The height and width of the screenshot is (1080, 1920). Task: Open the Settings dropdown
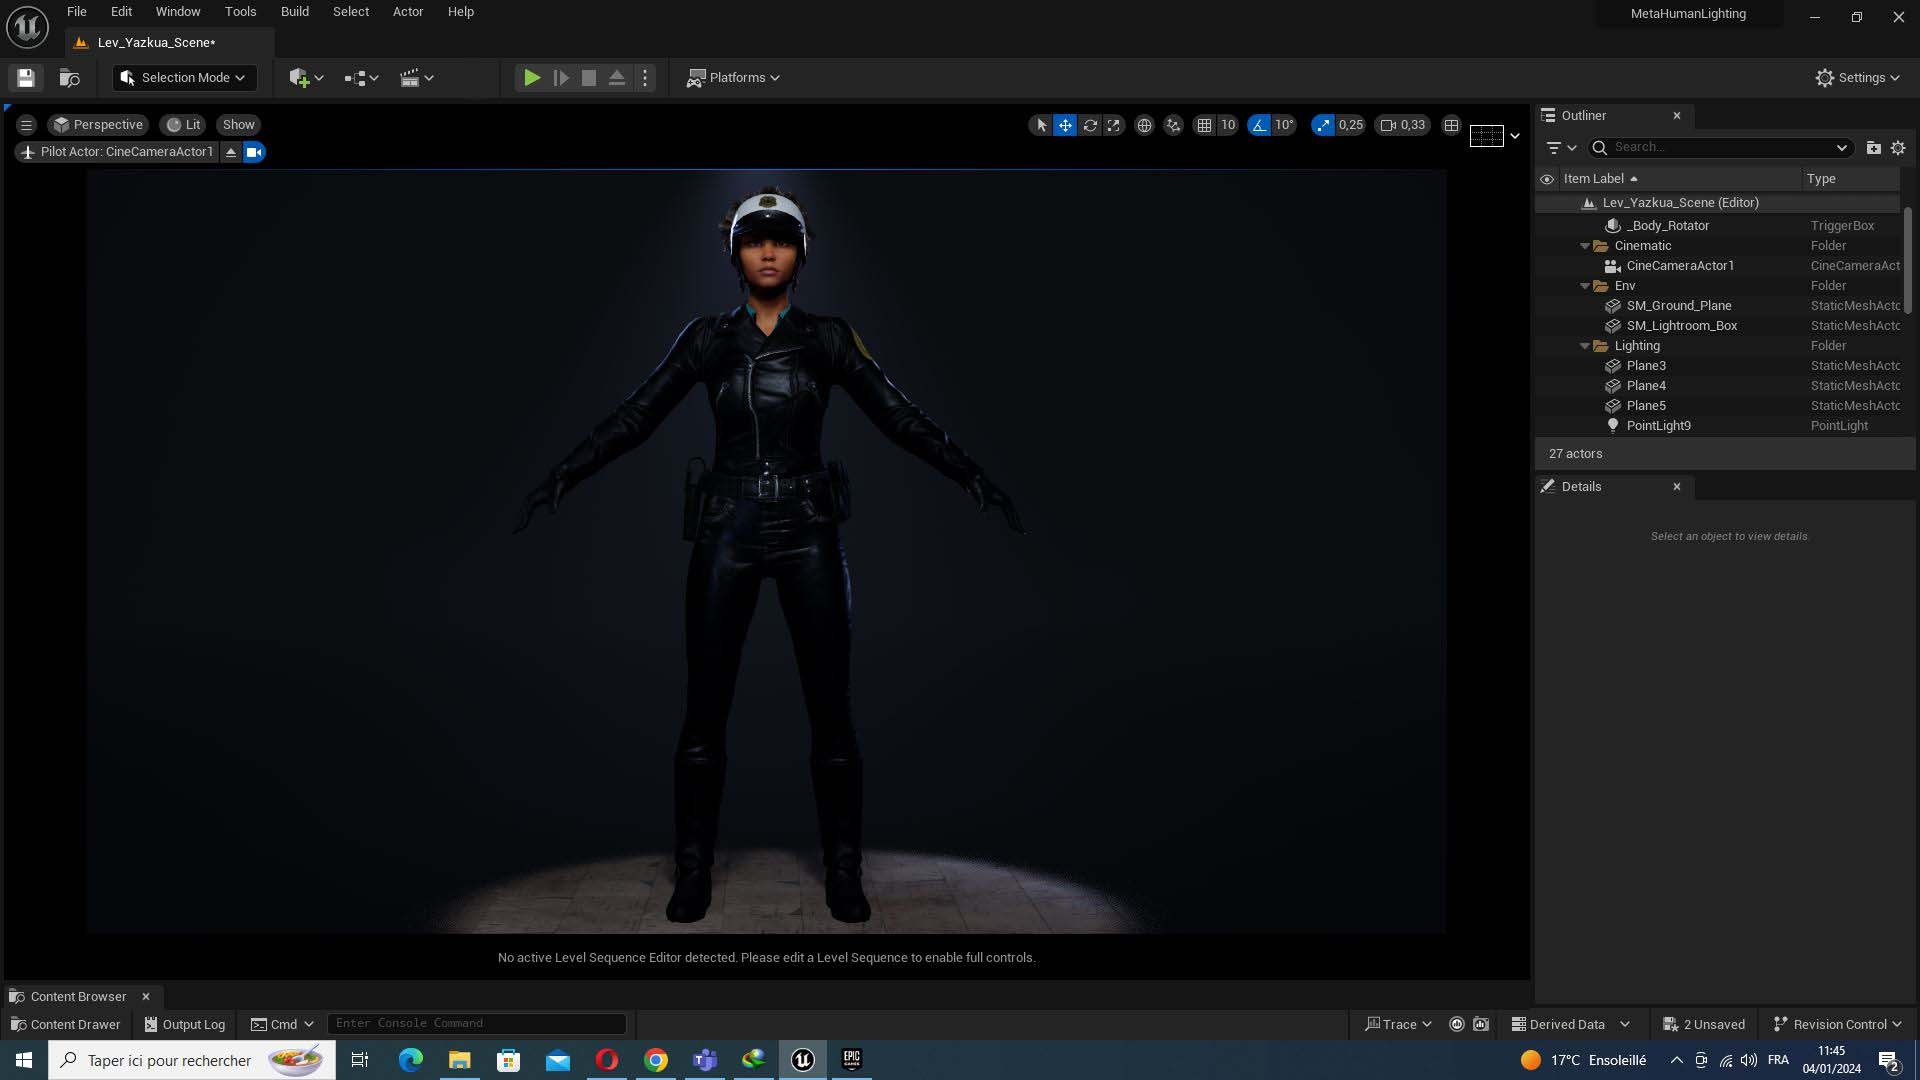(1857, 78)
